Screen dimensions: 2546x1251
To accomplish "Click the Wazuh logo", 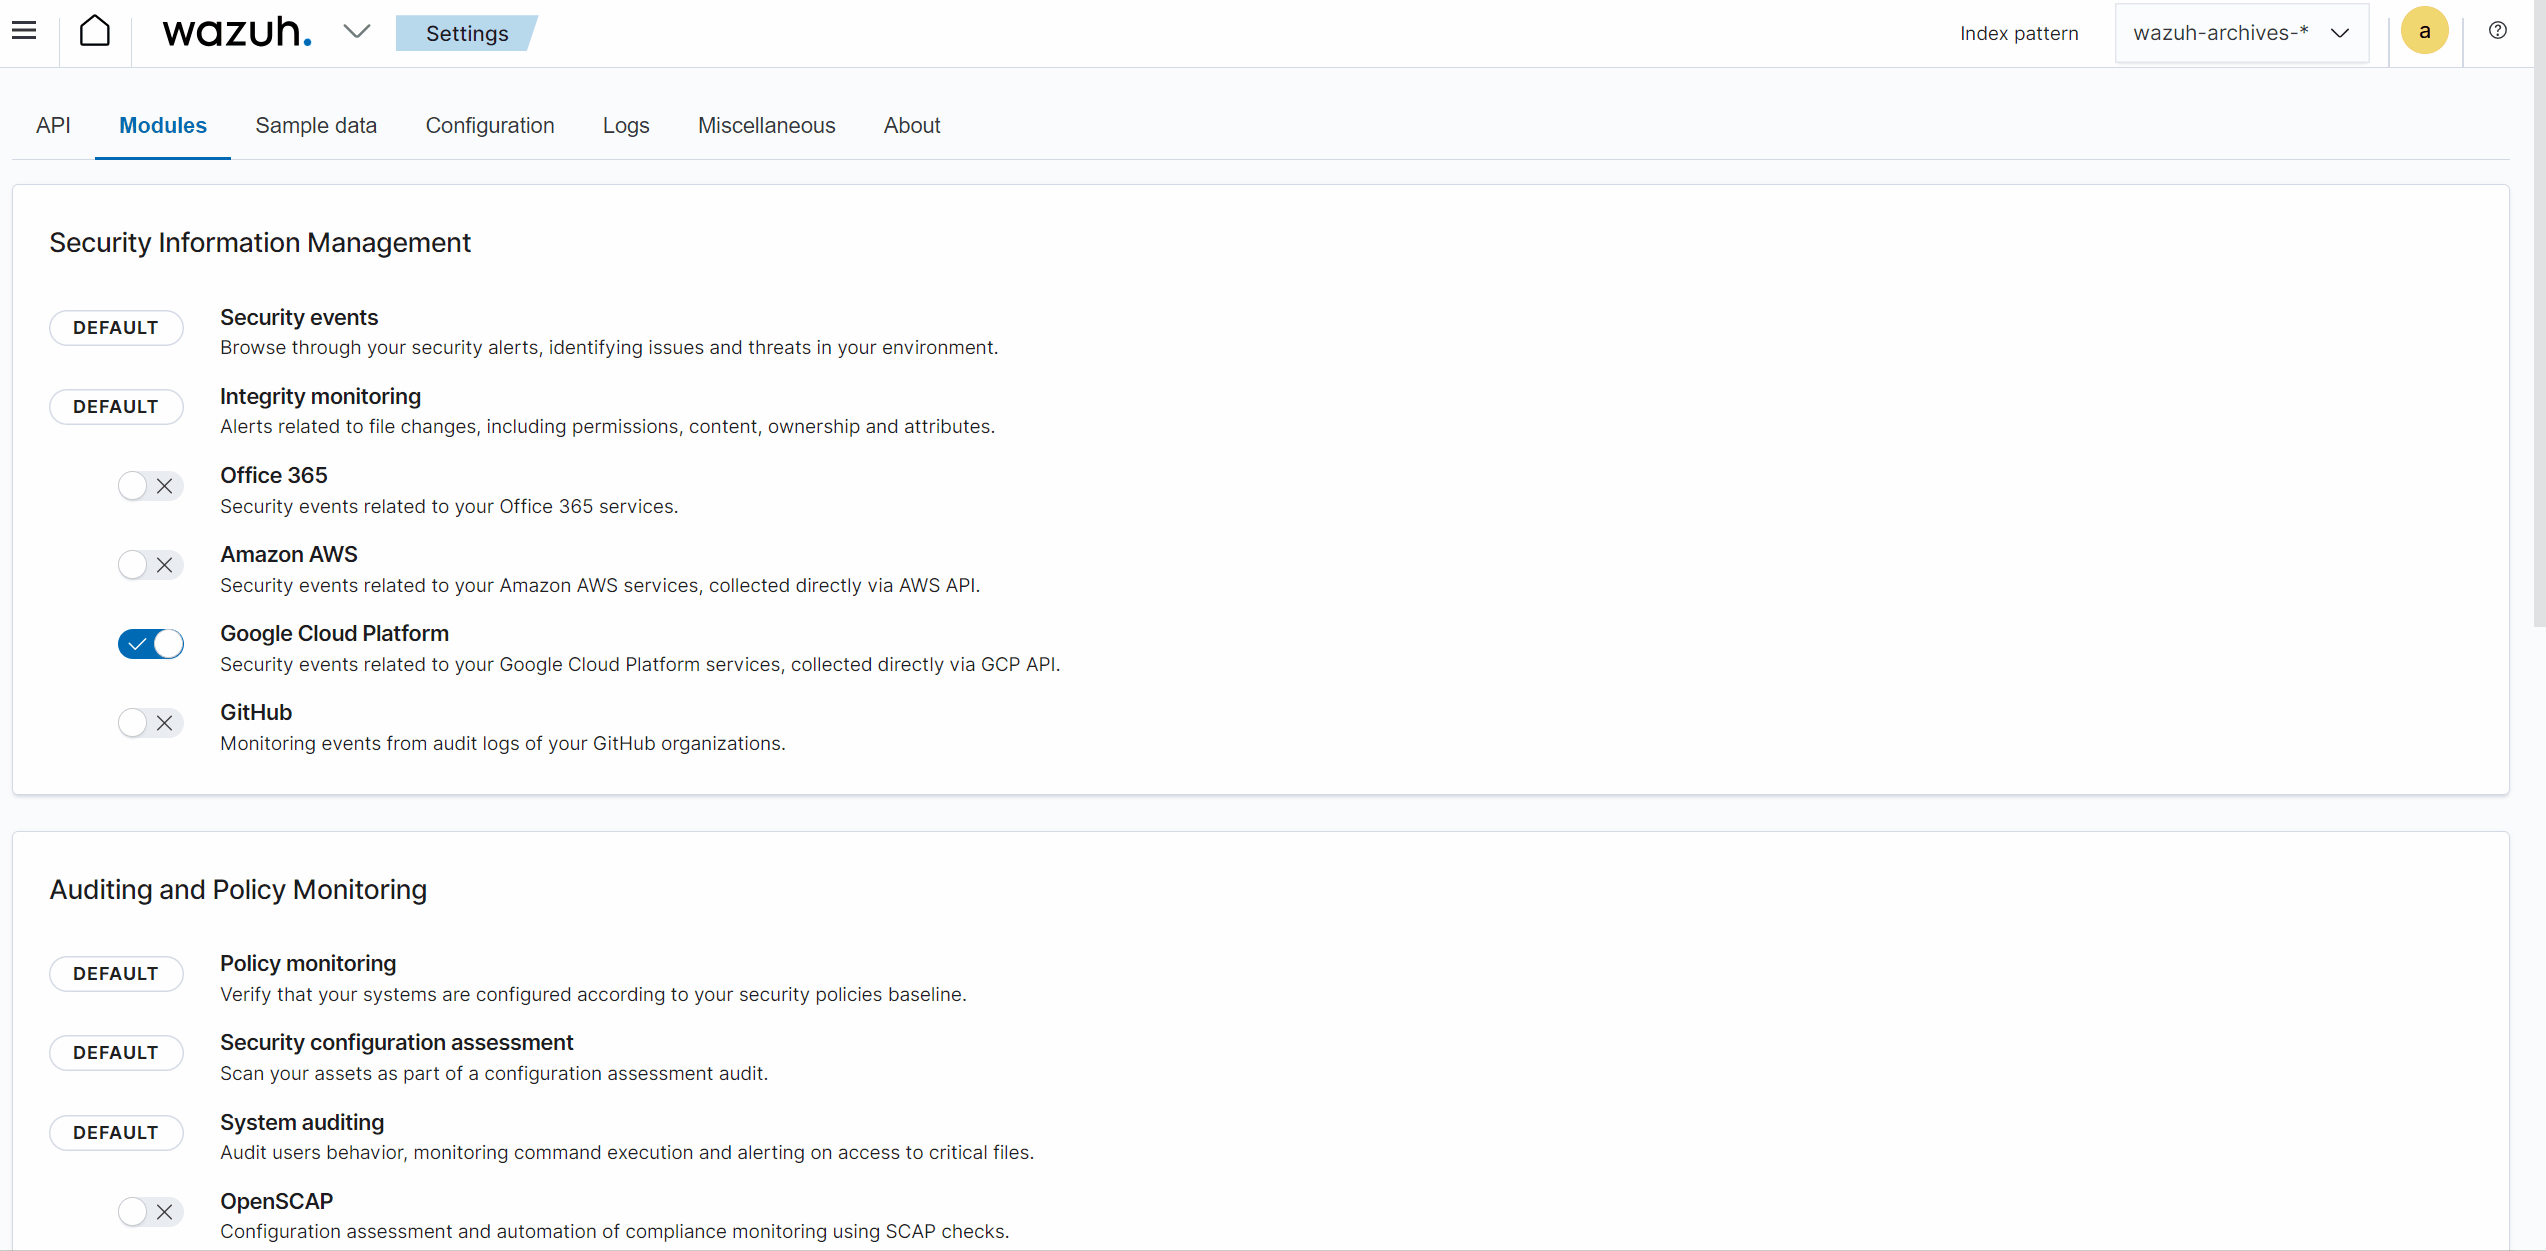I will tap(237, 32).
